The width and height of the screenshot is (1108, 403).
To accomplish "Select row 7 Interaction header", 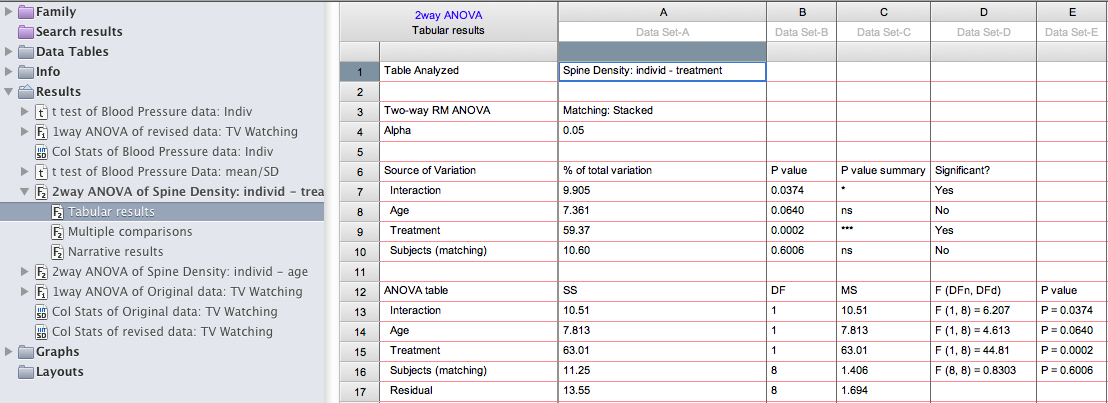I will 359,191.
